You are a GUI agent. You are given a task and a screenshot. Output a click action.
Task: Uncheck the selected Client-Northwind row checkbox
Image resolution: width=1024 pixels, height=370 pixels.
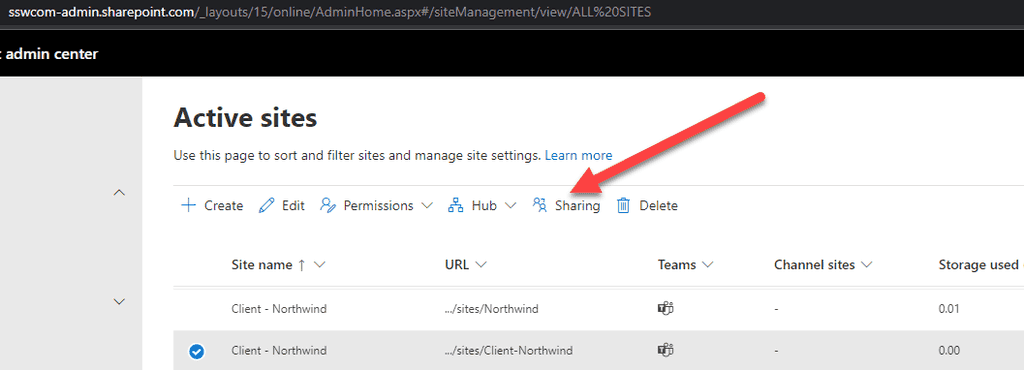point(196,351)
